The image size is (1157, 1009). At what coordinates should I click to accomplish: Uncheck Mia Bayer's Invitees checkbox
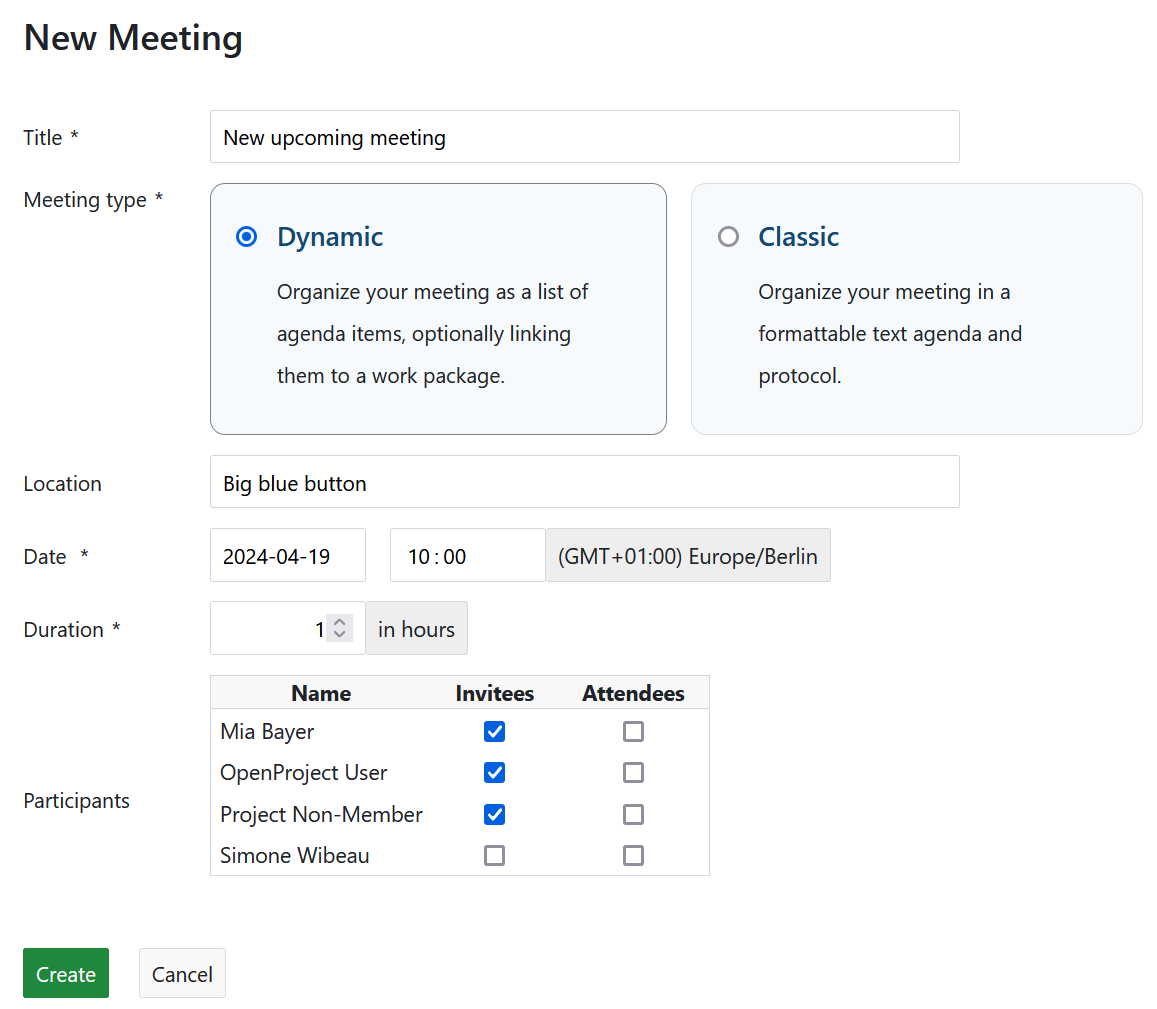(494, 732)
